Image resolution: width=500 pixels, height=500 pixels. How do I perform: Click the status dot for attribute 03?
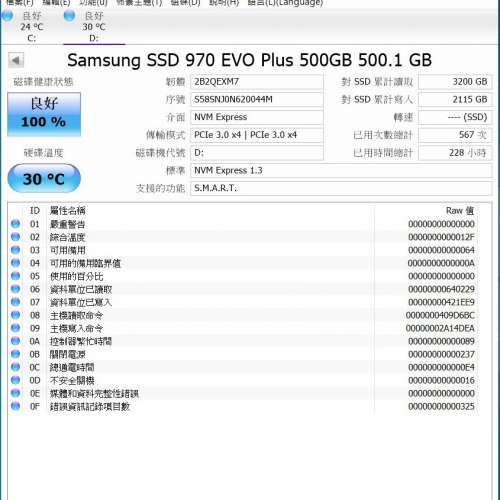point(15,250)
